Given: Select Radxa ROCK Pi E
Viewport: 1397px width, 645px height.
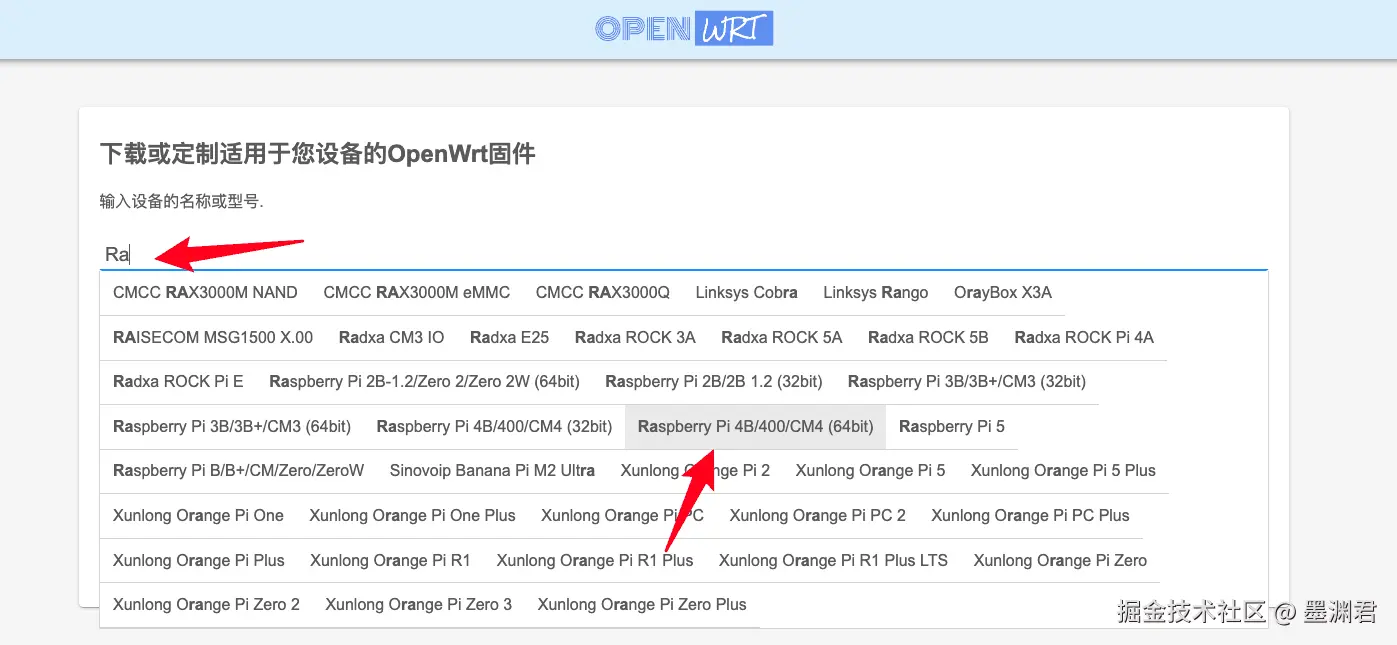Looking at the screenshot, I should click(178, 382).
